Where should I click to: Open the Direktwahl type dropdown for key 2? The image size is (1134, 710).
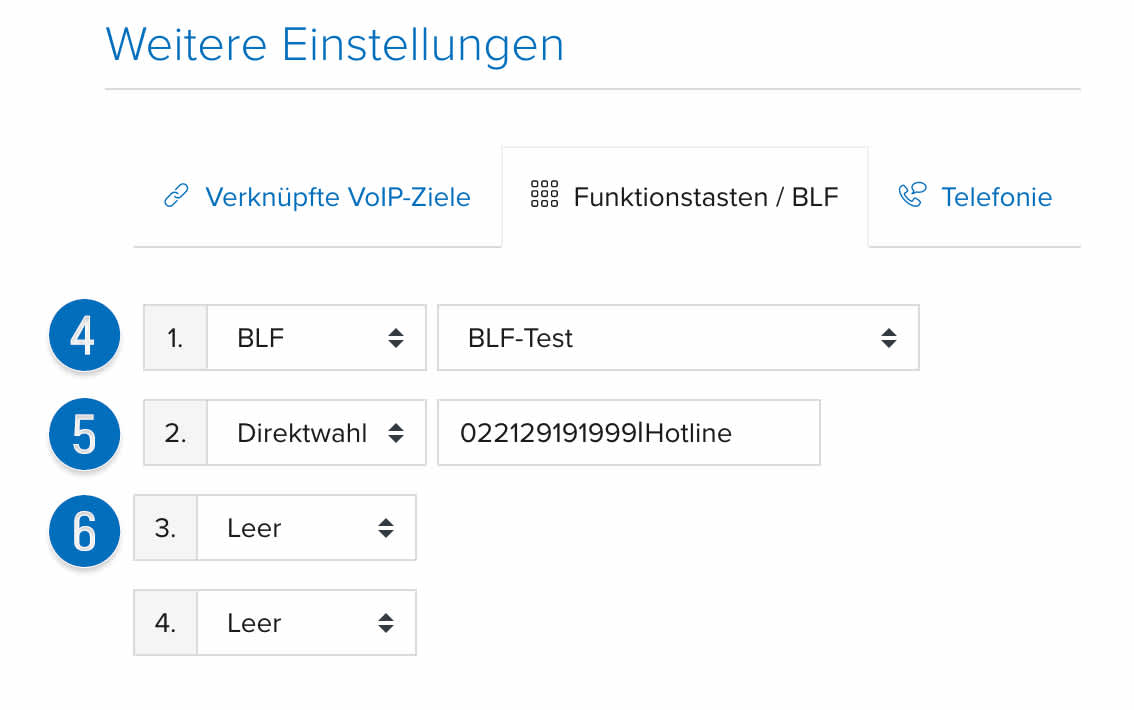(316, 432)
